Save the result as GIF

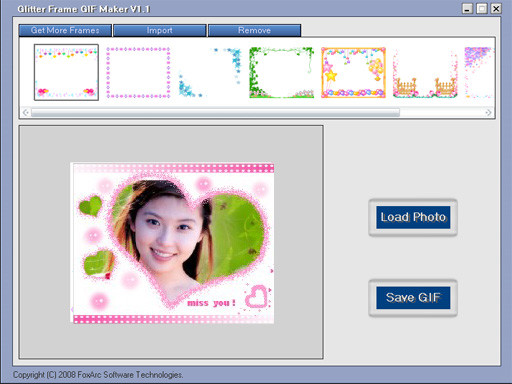(x=413, y=298)
